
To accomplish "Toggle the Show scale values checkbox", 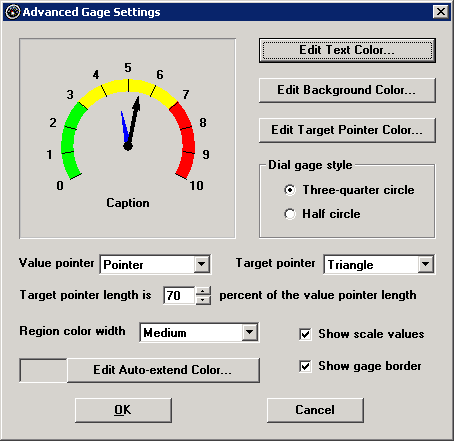I will click(x=305, y=334).
